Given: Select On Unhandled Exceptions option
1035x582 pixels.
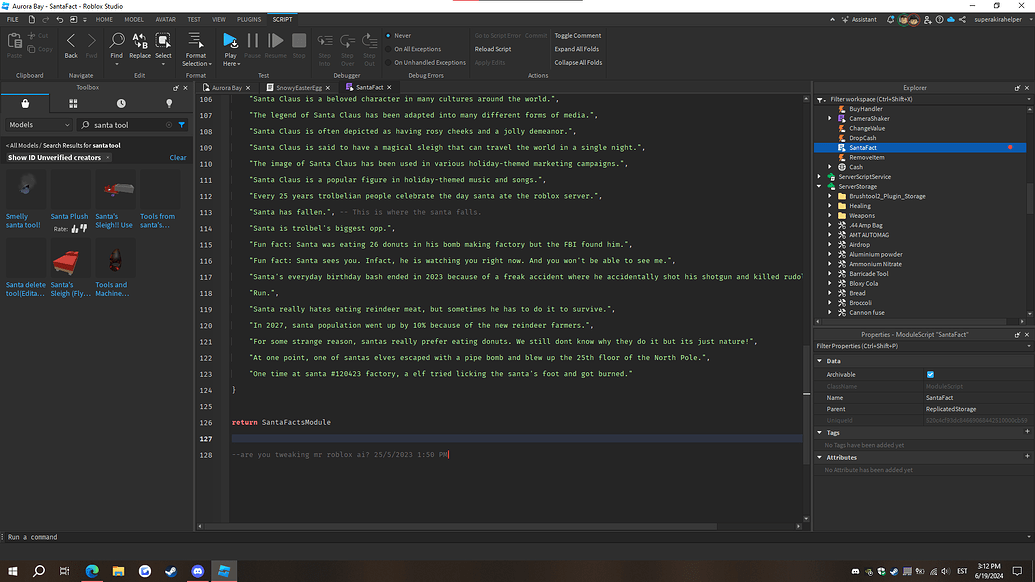Looking at the screenshot, I should point(425,63).
